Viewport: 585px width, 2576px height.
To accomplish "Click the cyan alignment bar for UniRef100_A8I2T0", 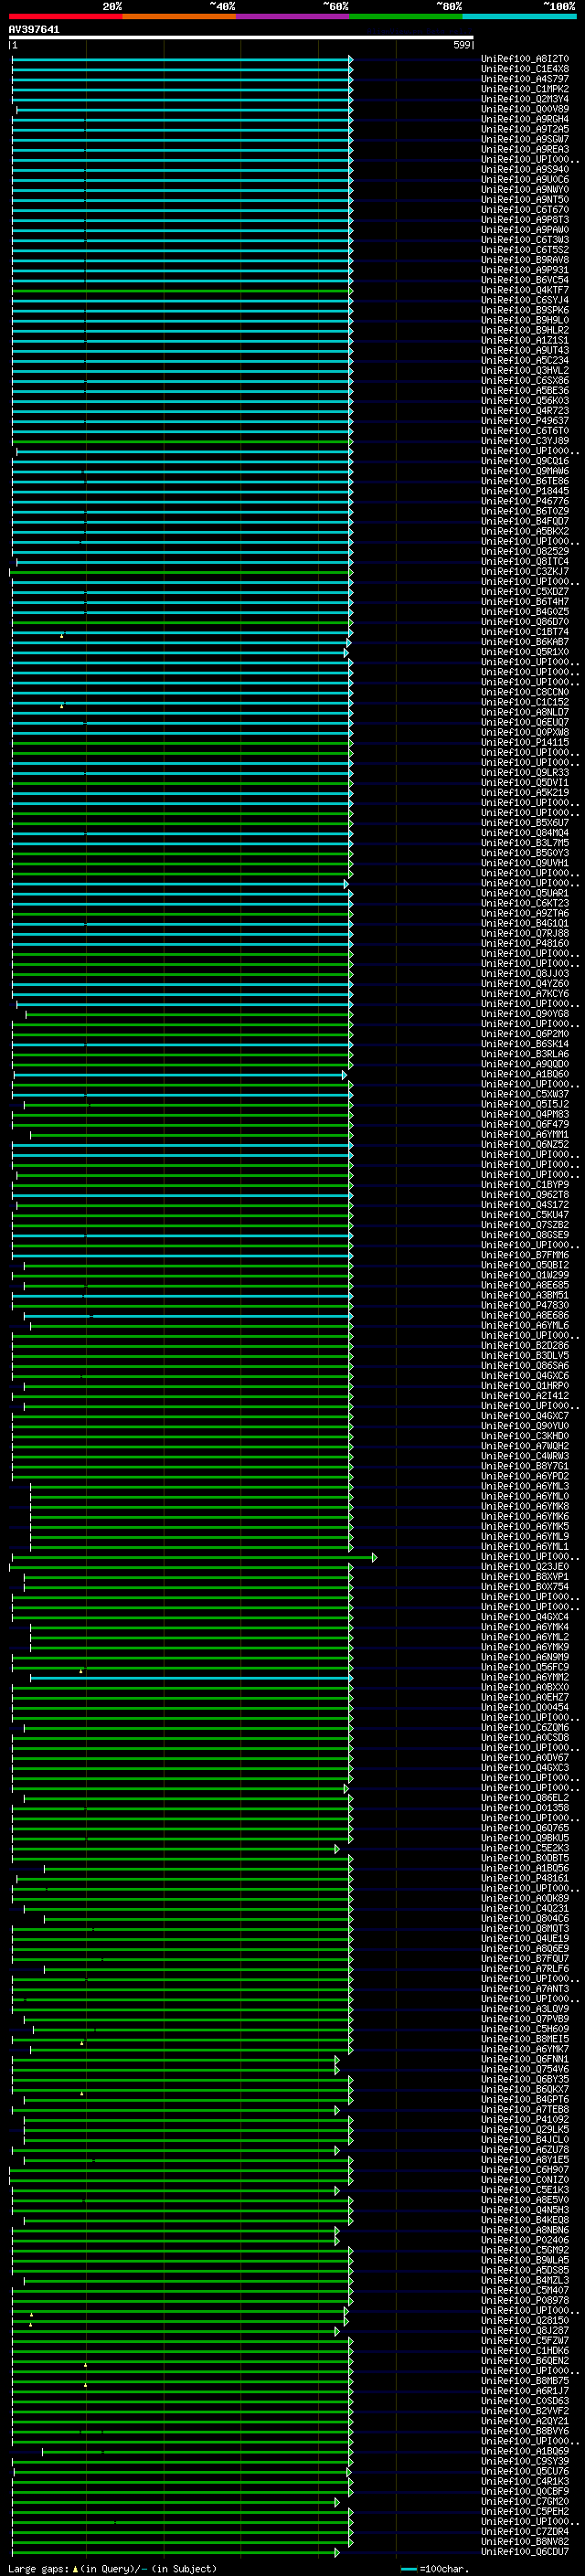I will [x=181, y=60].
